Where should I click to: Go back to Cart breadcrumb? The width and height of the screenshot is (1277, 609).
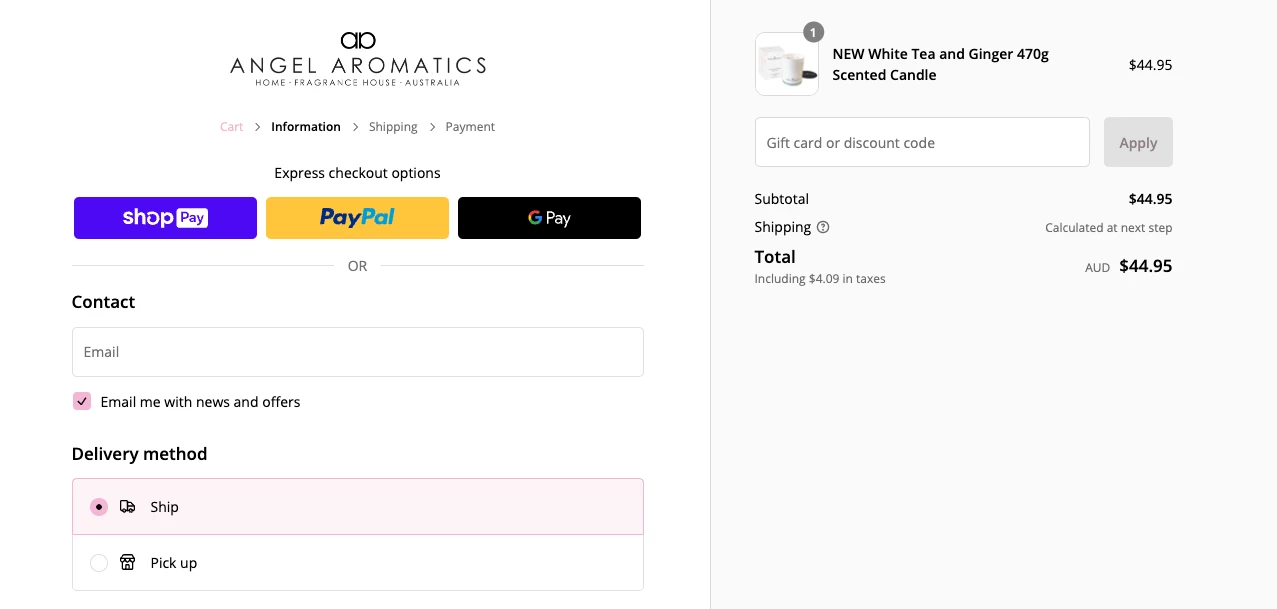coord(231,127)
